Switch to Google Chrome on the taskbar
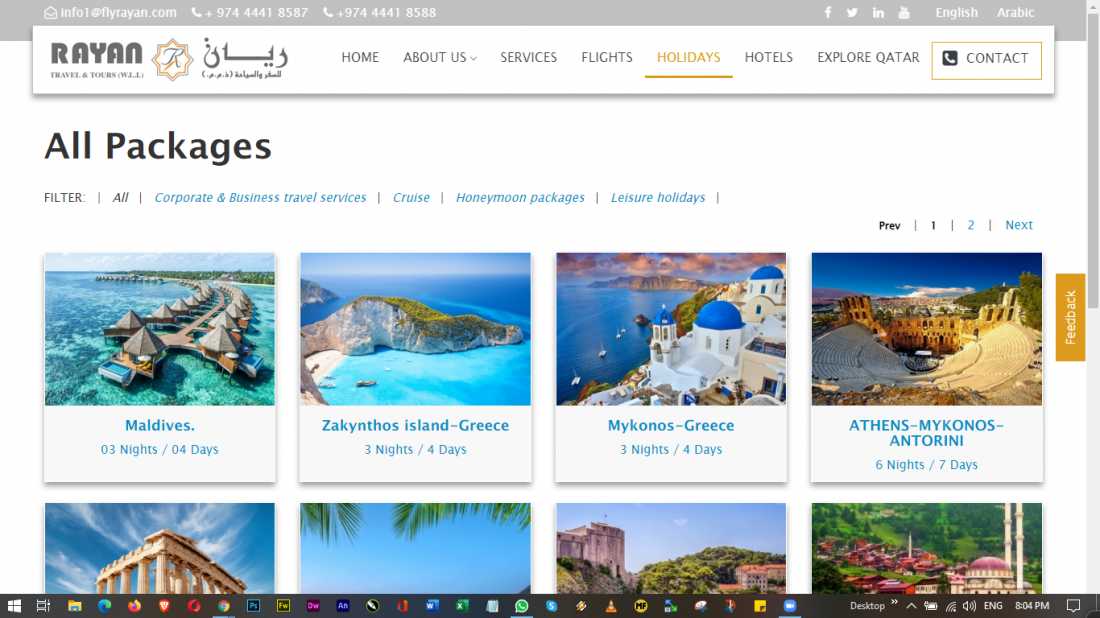The height and width of the screenshot is (618, 1100). coord(224,606)
